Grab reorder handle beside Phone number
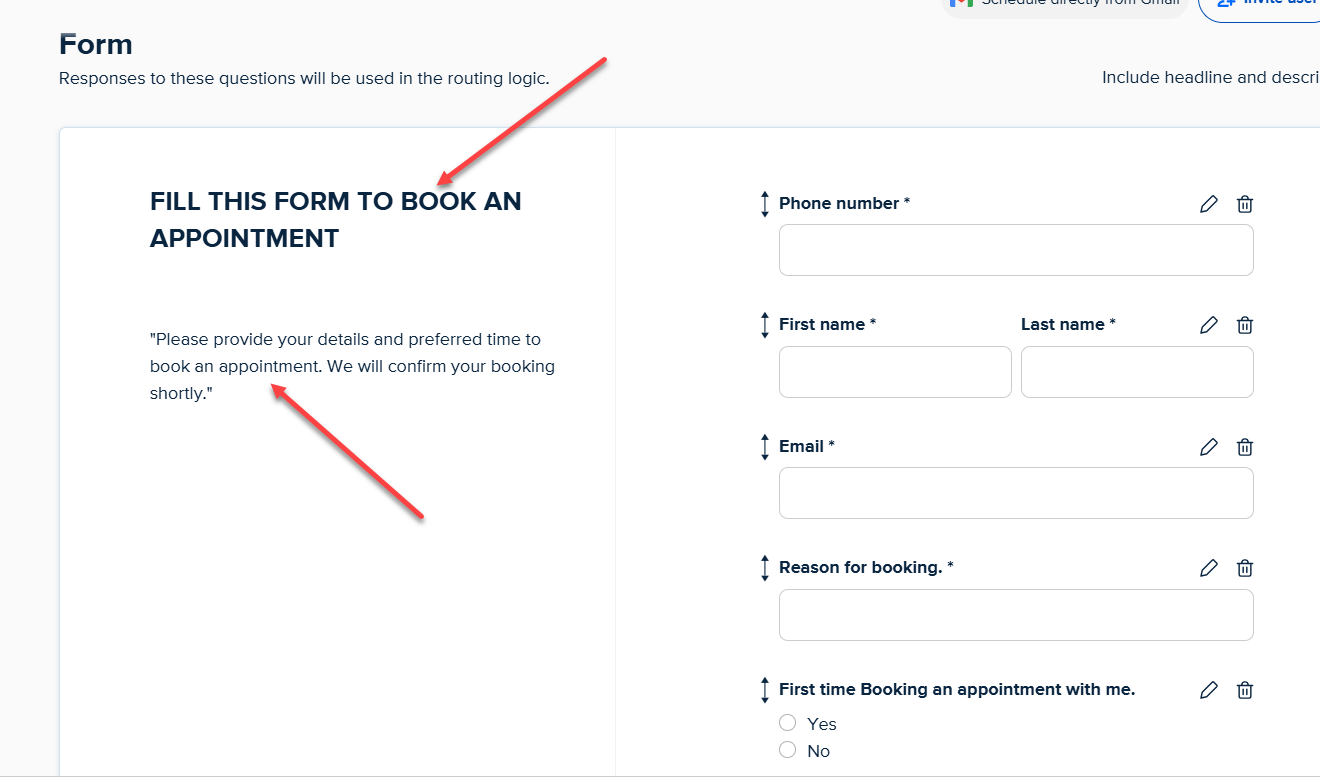 point(765,204)
